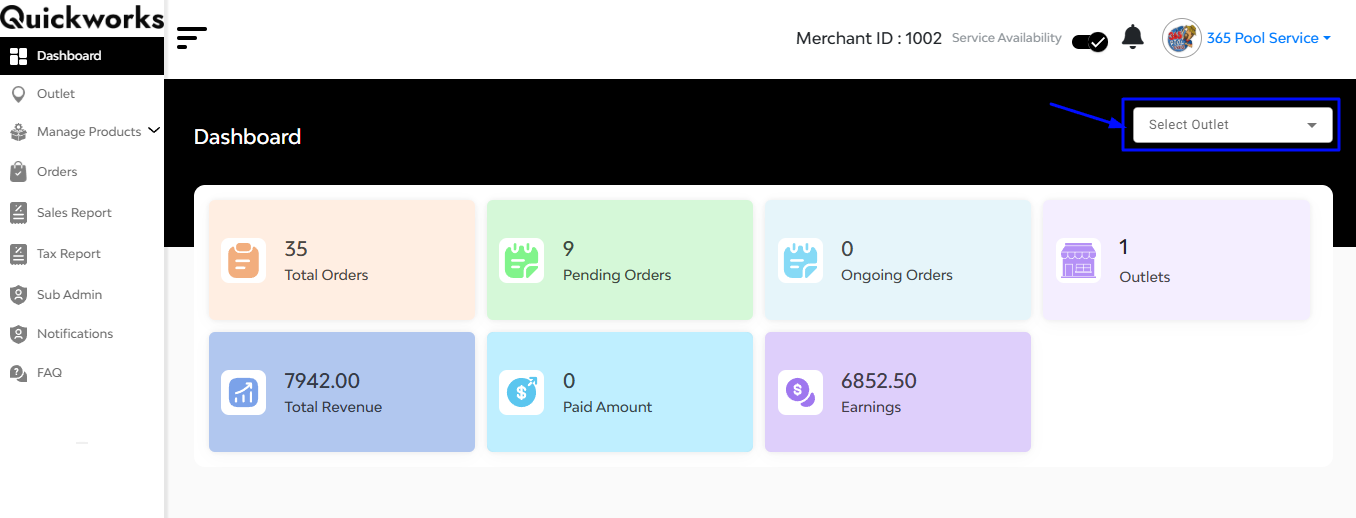Viewport: 1356px width, 518px height.
Task: Click the Total Orders clipboard icon
Action: point(243,260)
